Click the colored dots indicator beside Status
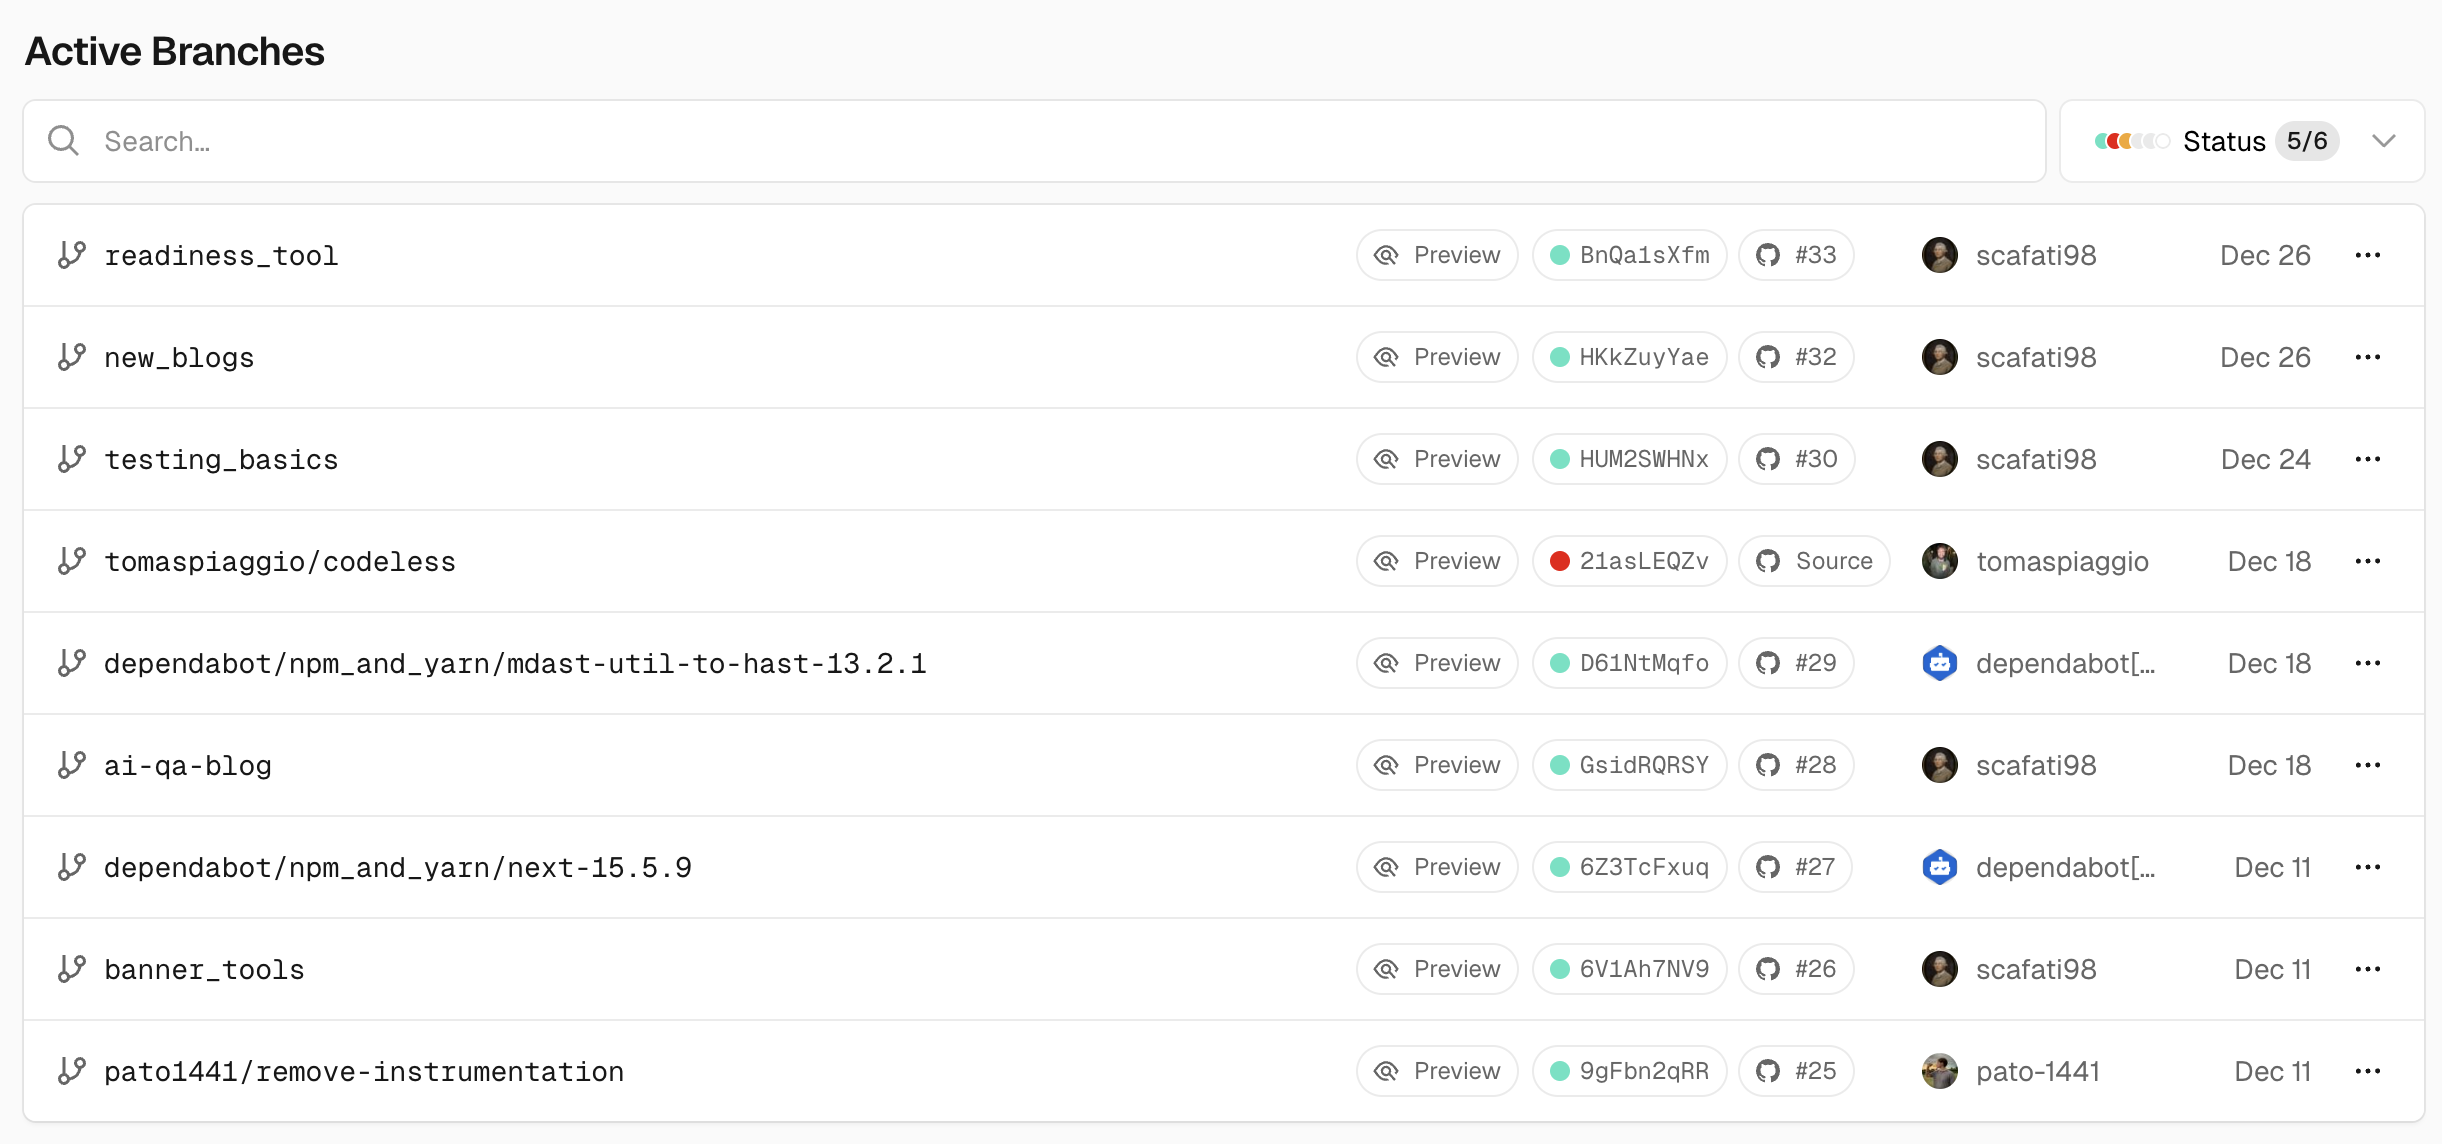Screen dimensions: 2442x1144 click(x=2132, y=141)
